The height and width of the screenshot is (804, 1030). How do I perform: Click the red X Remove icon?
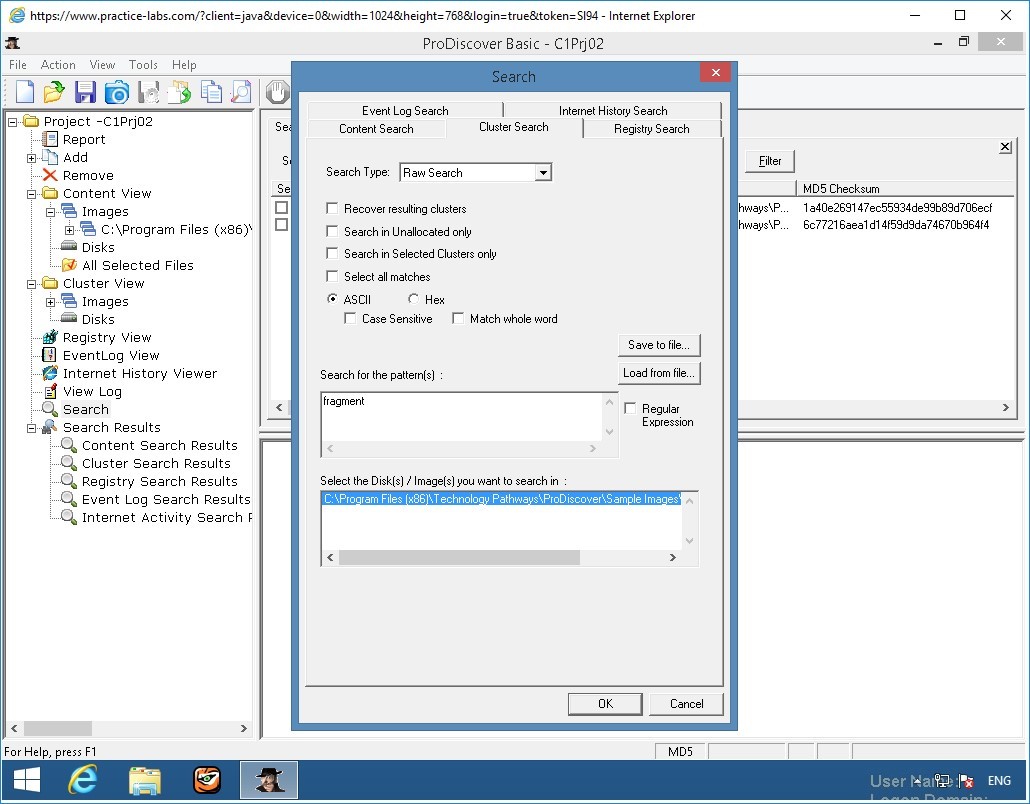[50, 175]
